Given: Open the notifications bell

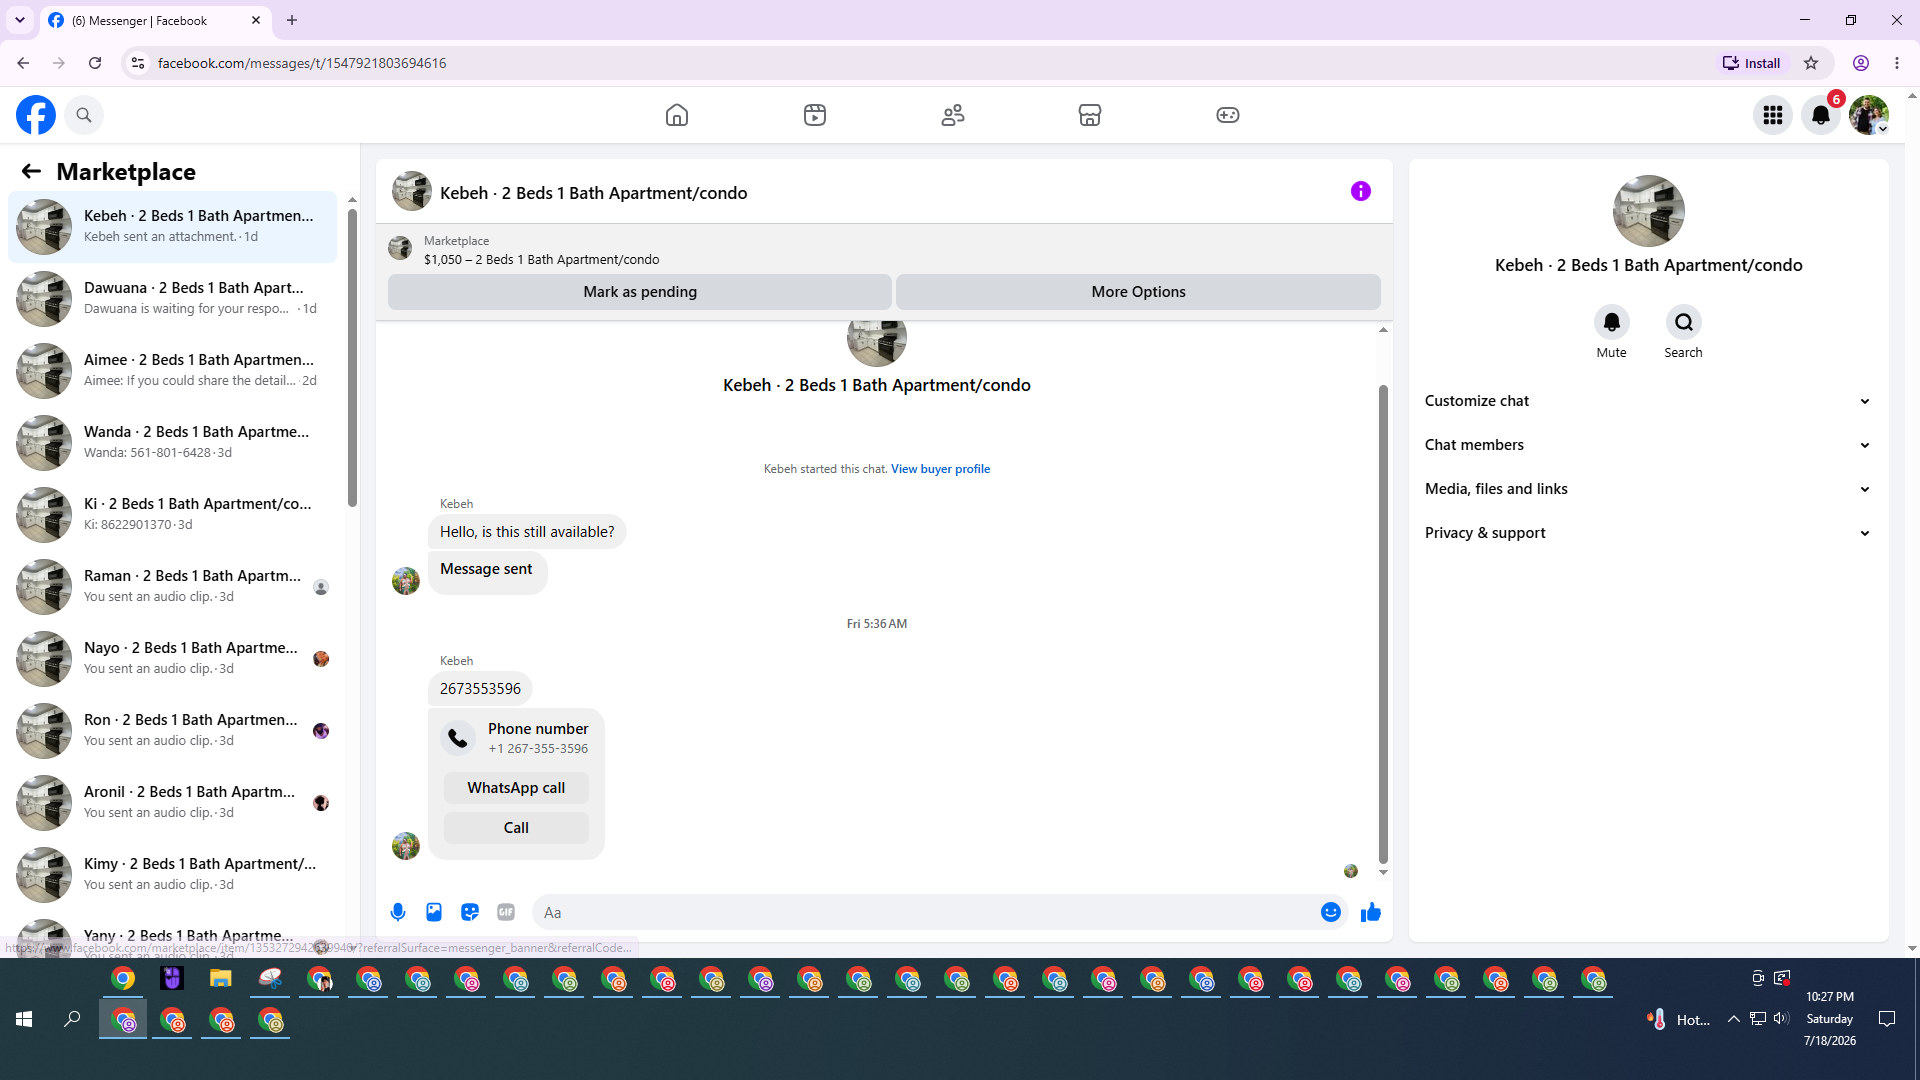Looking at the screenshot, I should click(x=1821, y=115).
